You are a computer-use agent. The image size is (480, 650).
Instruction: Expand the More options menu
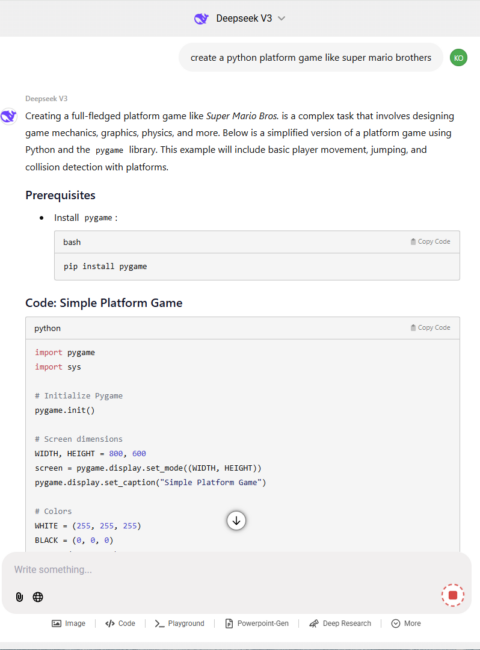click(x=406, y=623)
